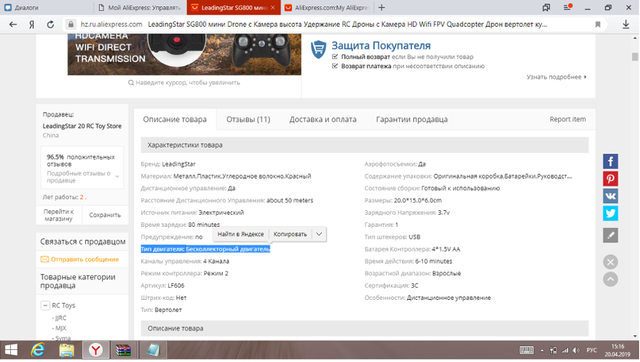
Task: Open the Доставка и оплата tab
Action: click(x=323, y=119)
